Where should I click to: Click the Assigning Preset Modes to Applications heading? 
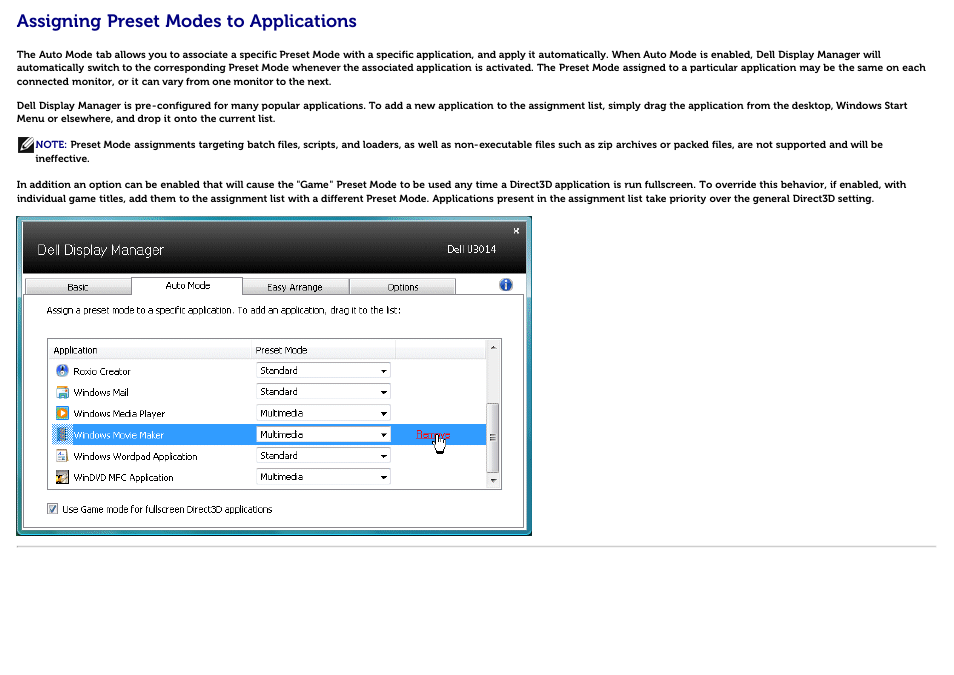187,21
